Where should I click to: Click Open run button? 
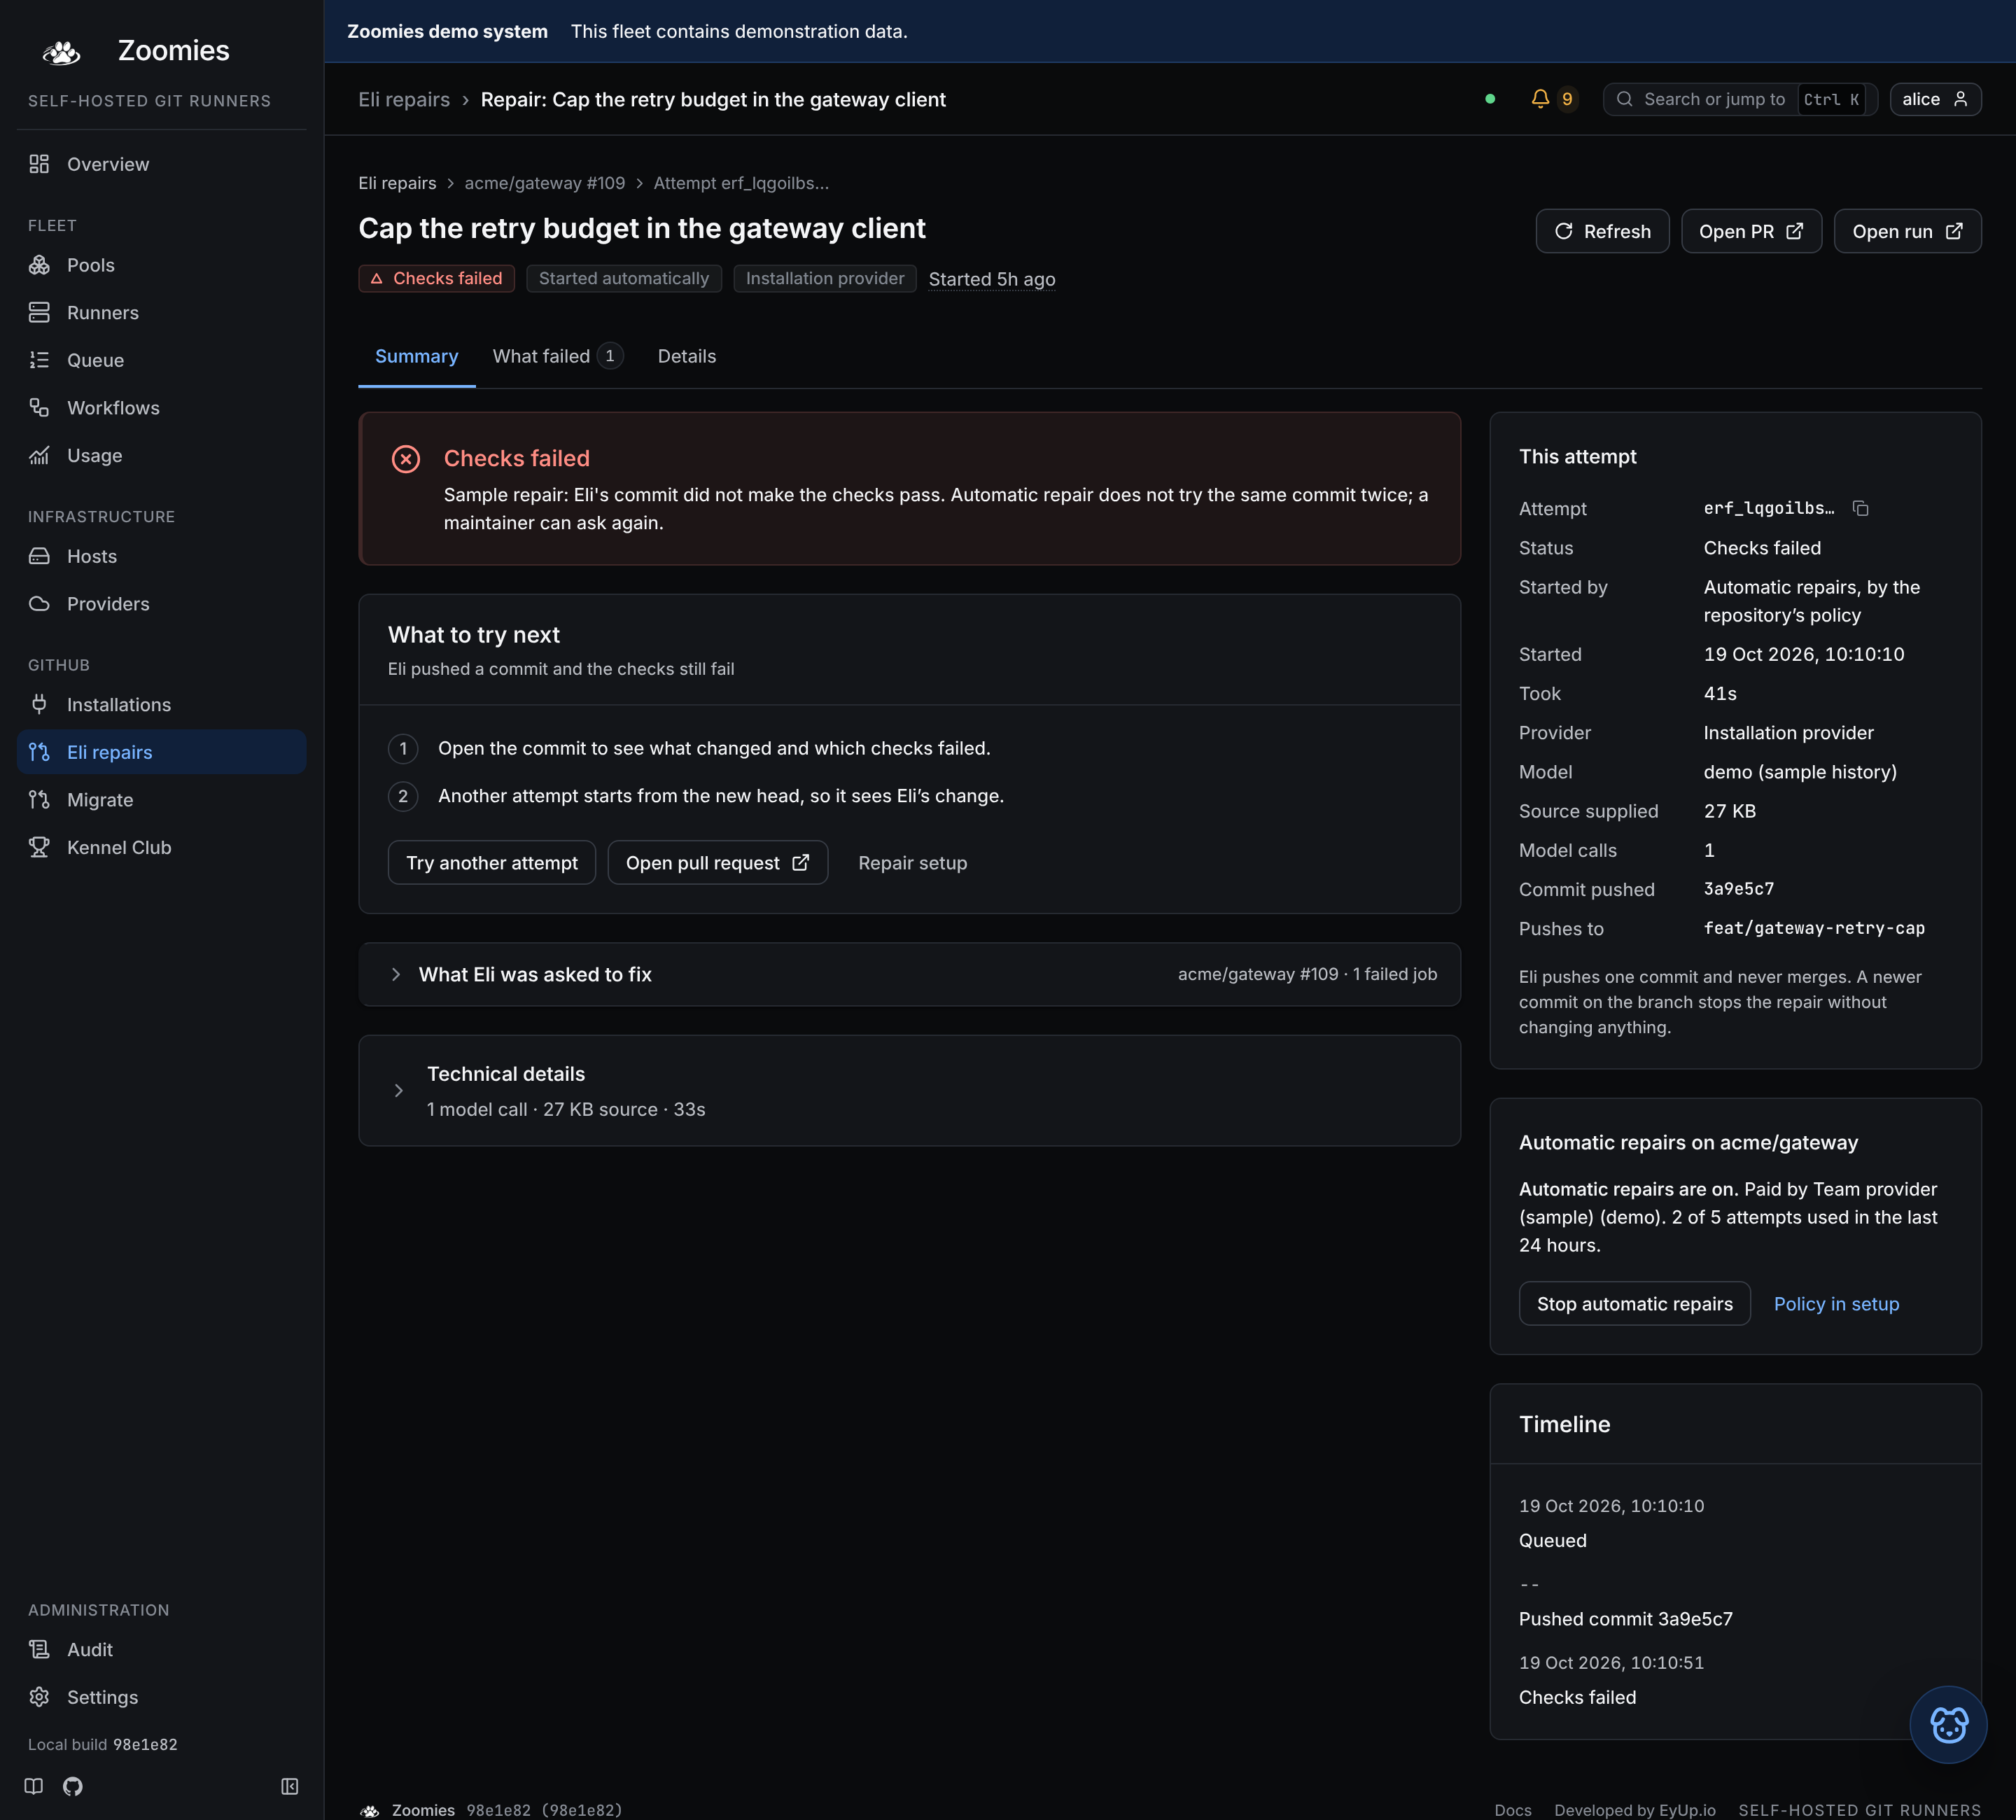1907,231
